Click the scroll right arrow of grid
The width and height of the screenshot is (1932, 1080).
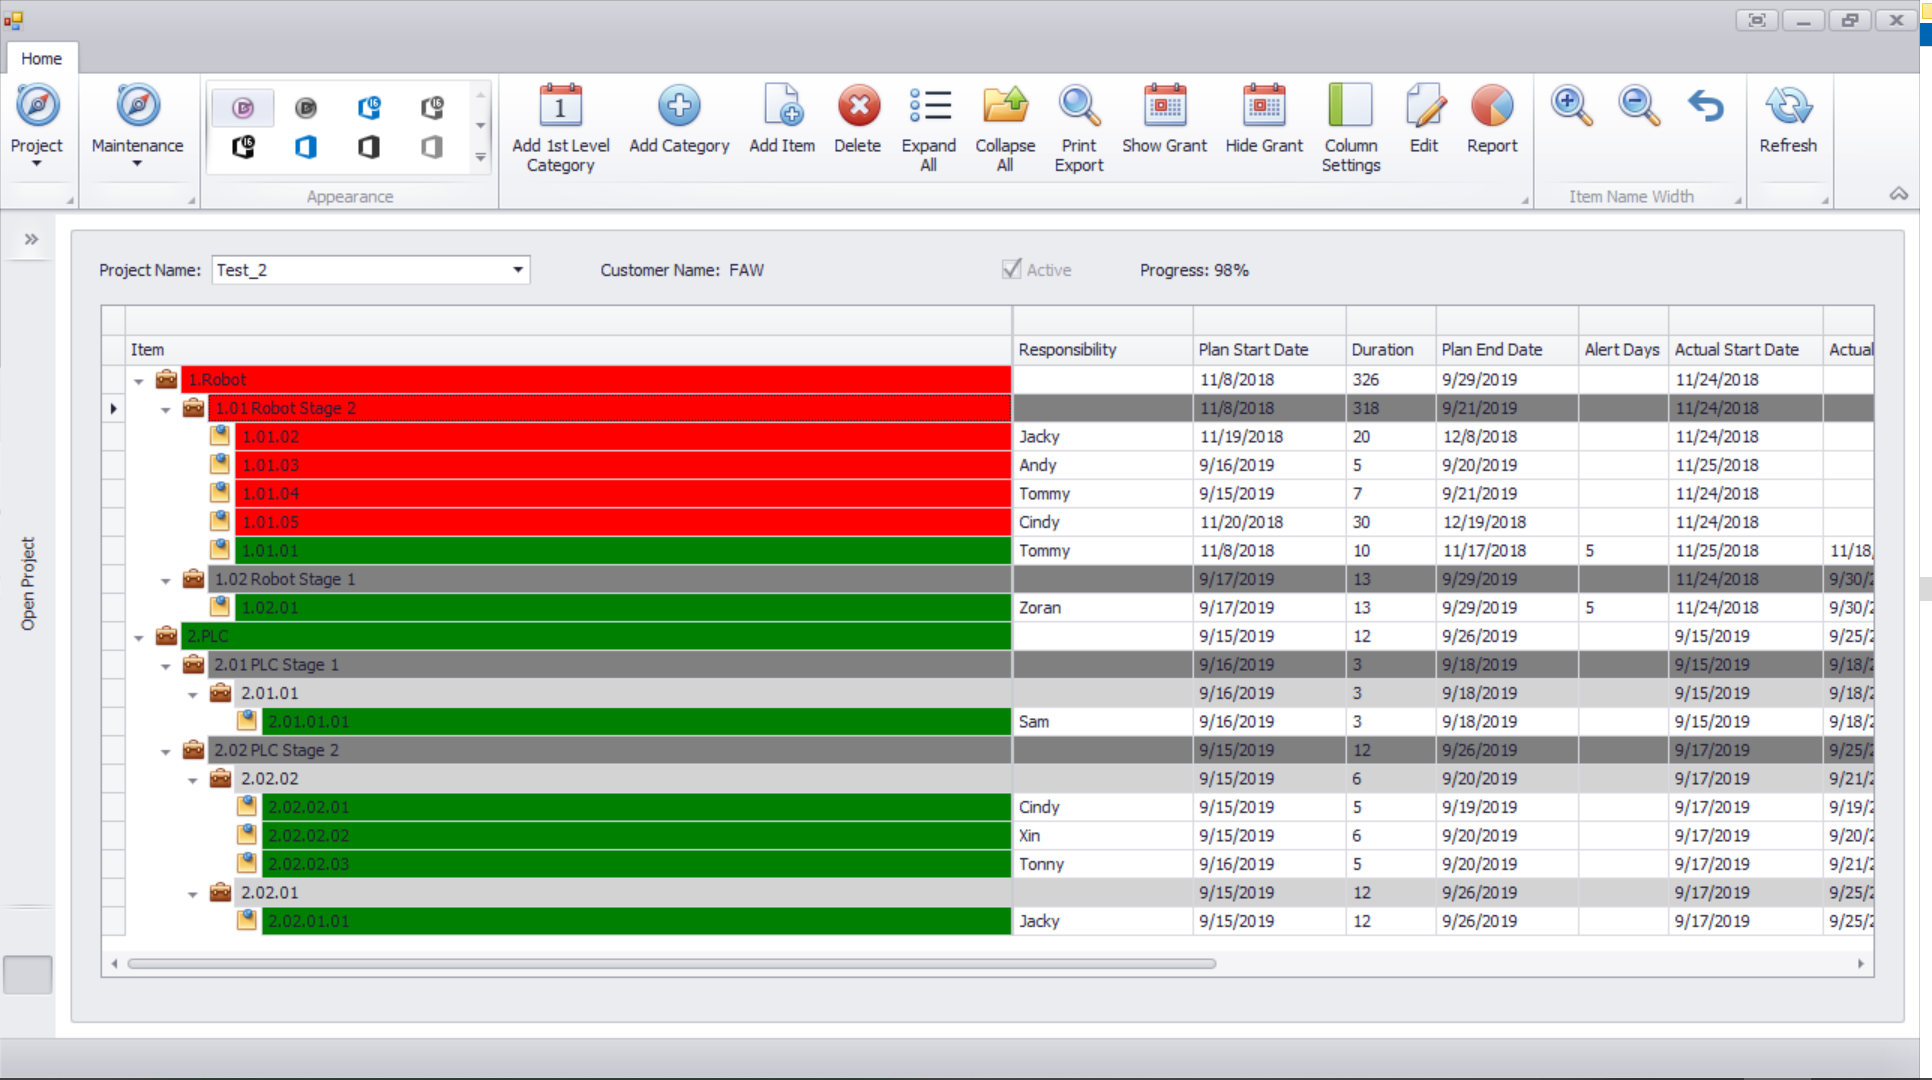pyautogui.click(x=1860, y=964)
